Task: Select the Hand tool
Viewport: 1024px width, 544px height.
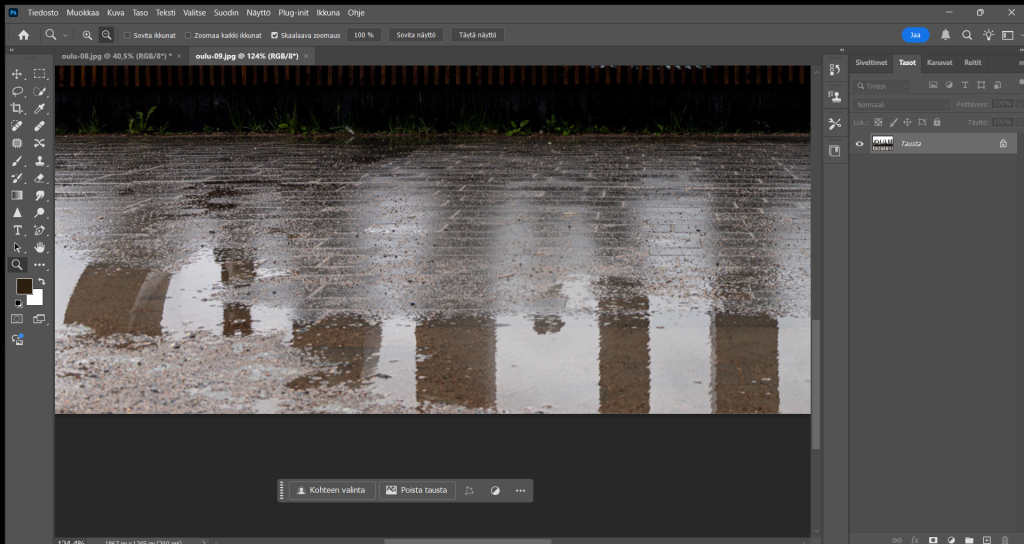Action: point(40,247)
